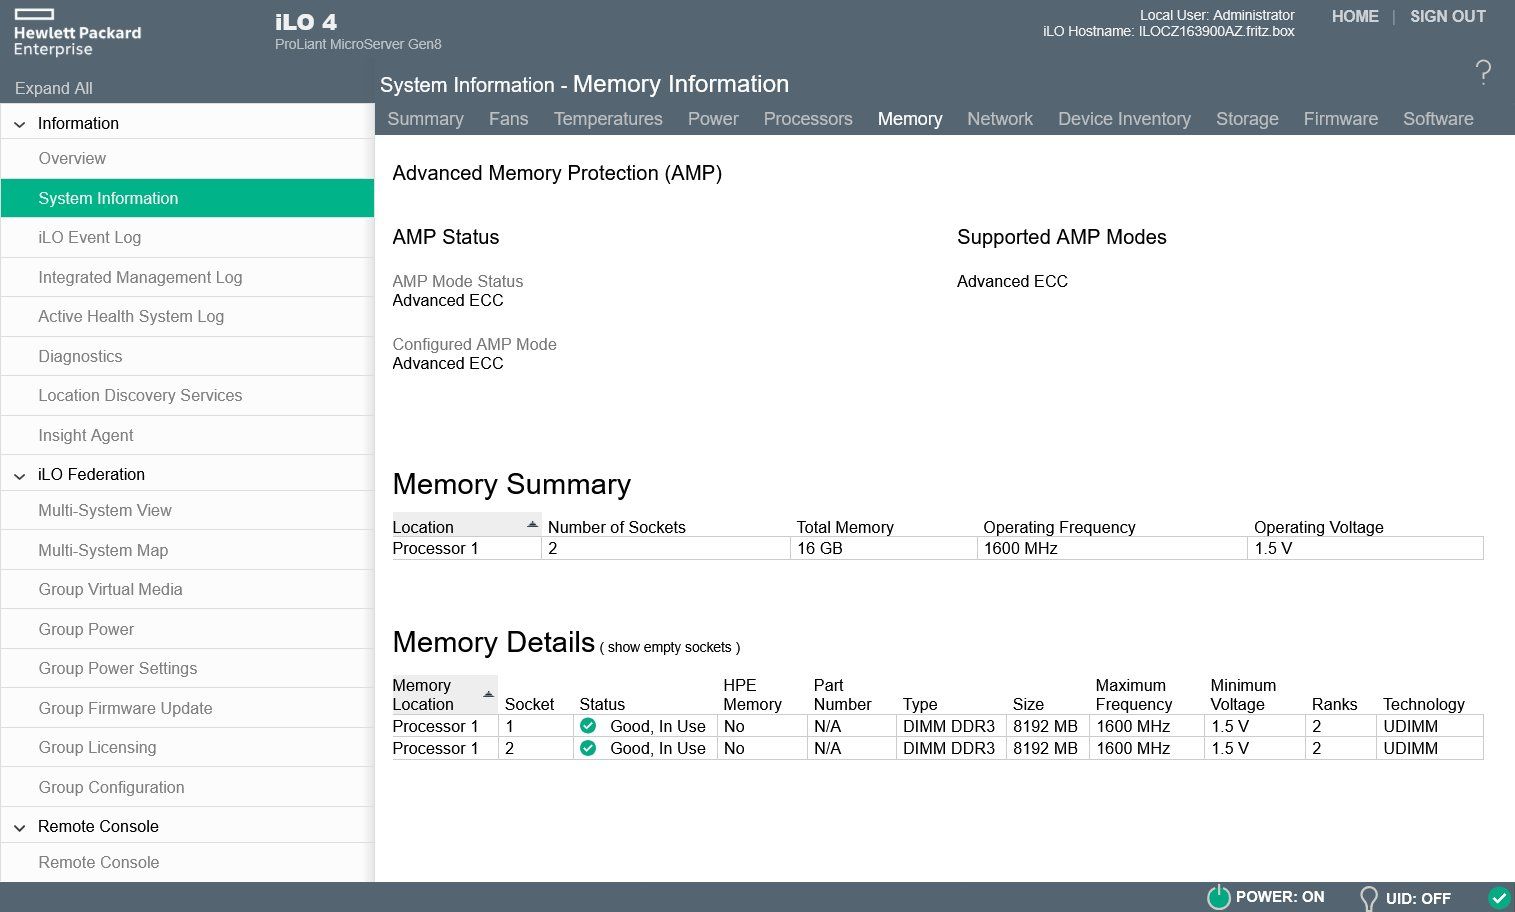The height and width of the screenshot is (912, 1515).
Task: Go to the Power tab
Action: [713, 119]
